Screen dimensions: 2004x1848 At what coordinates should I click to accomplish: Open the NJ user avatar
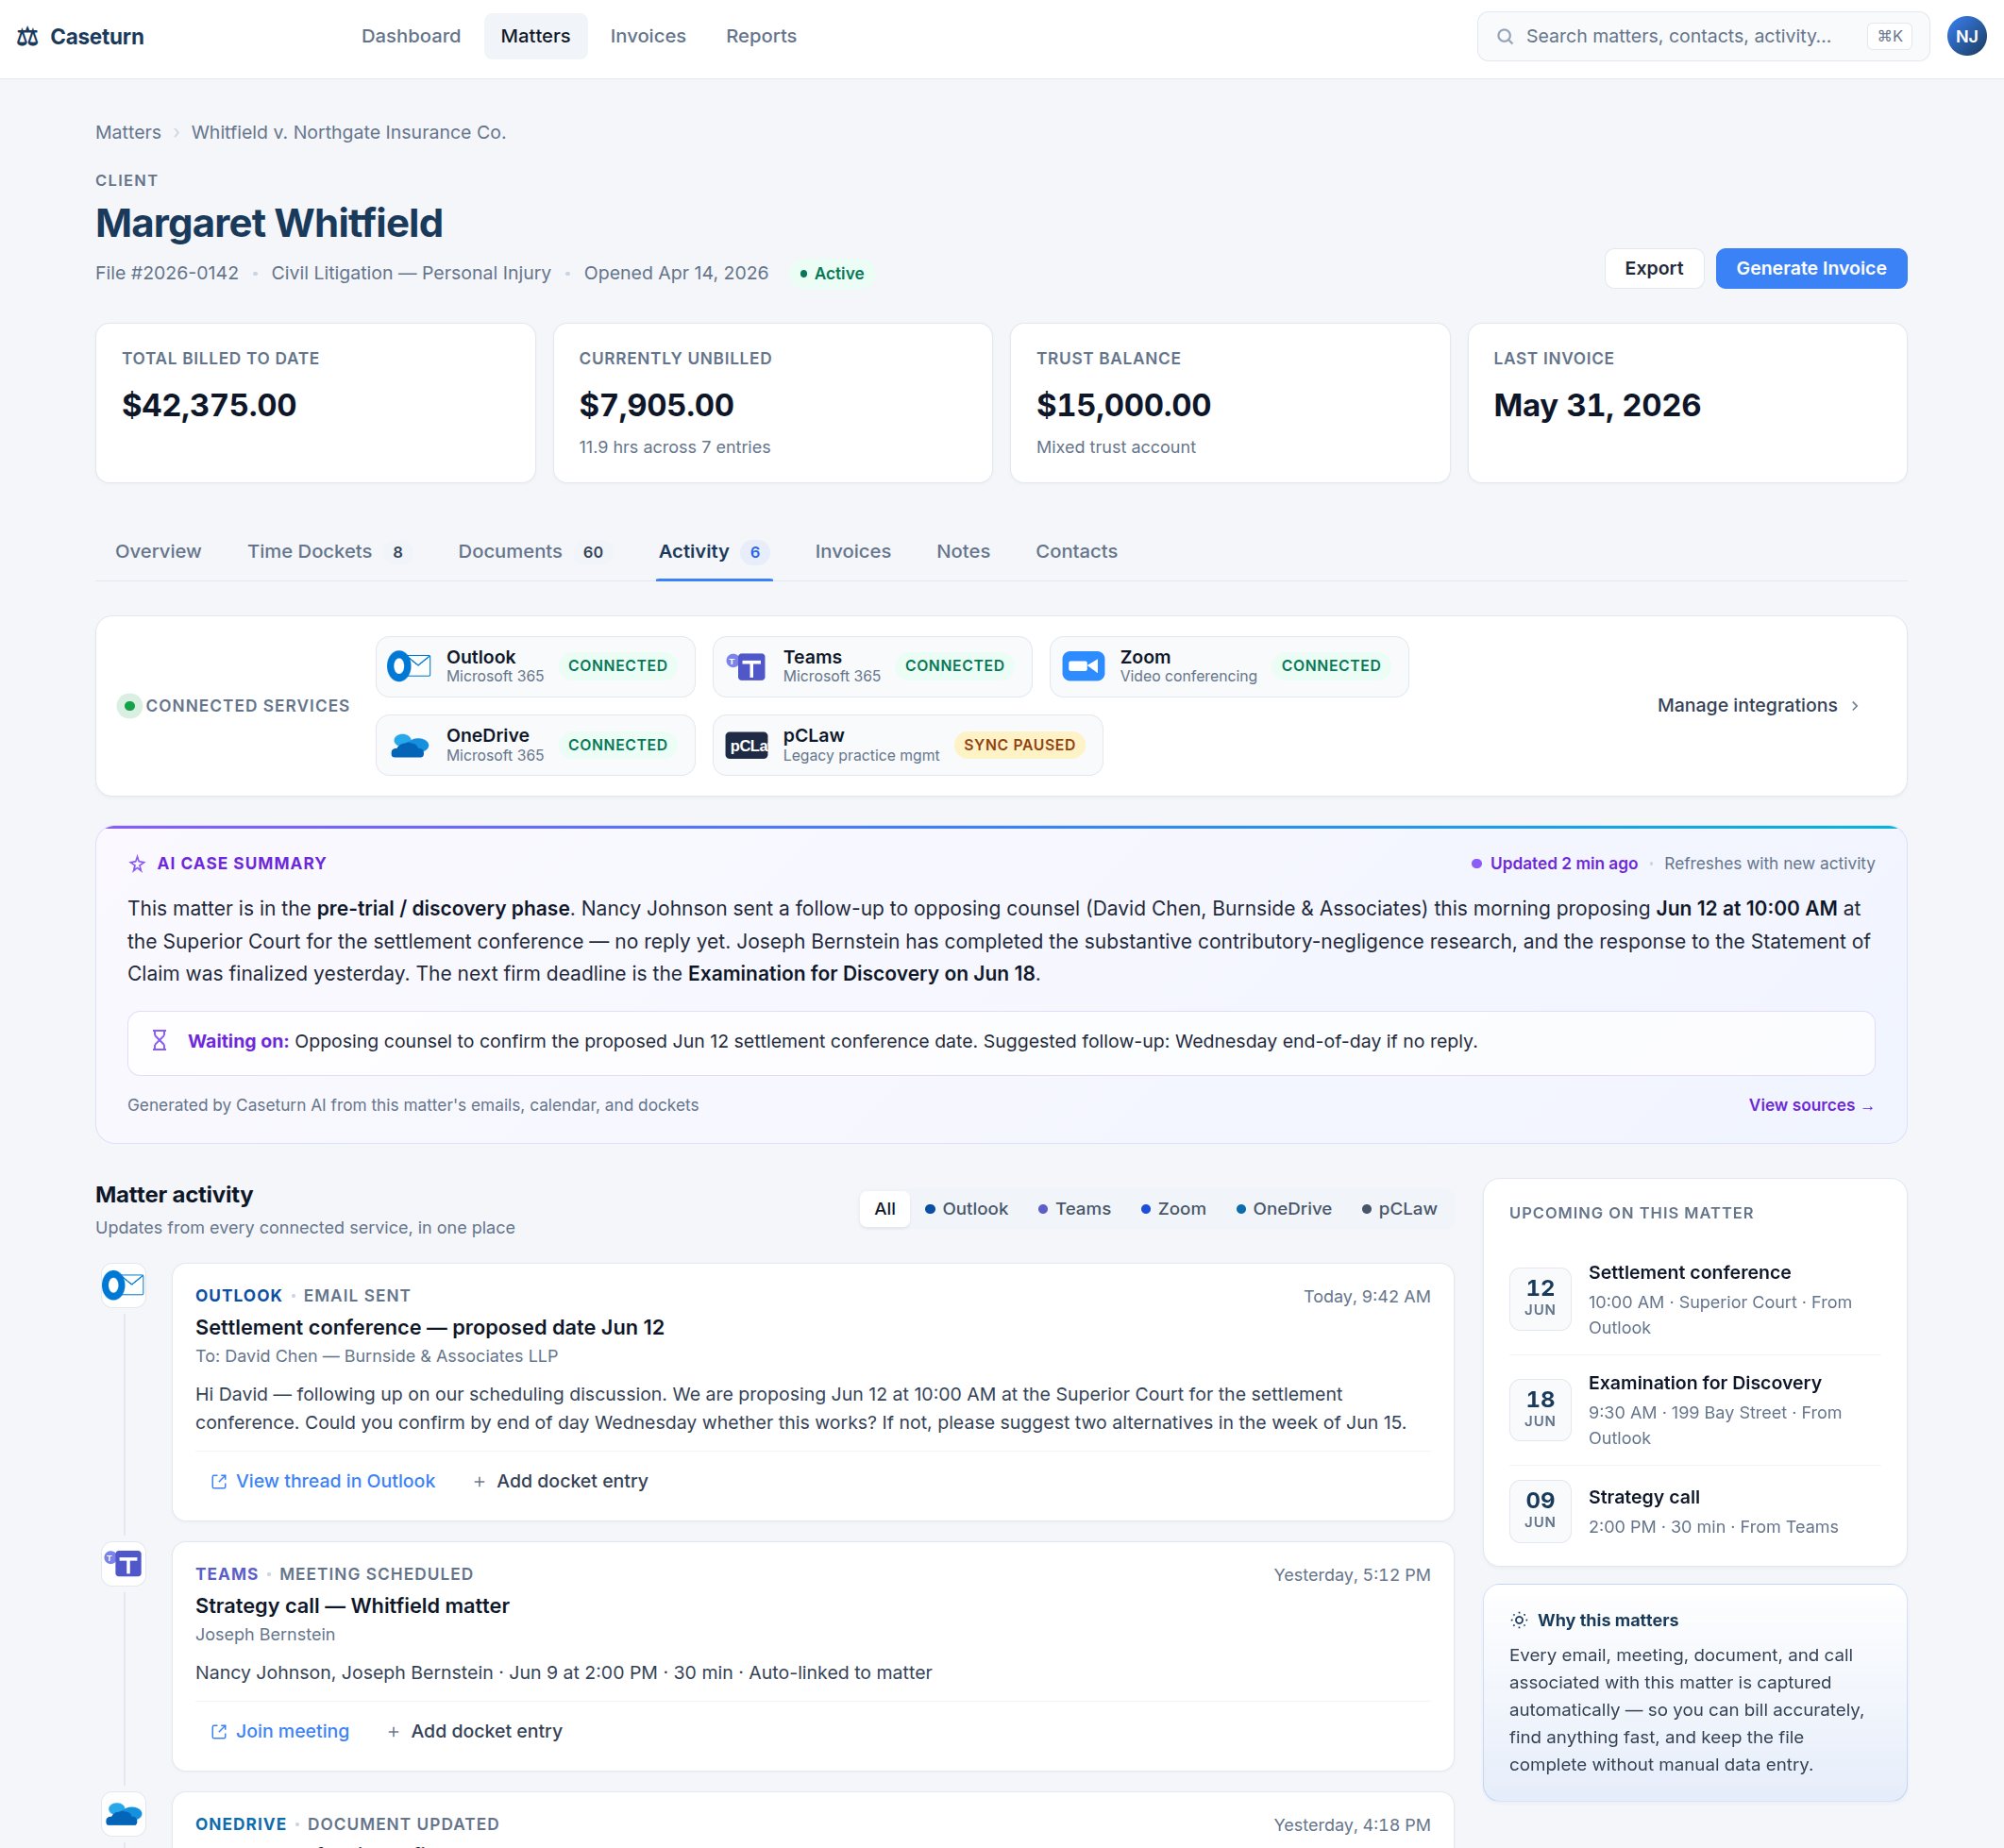click(x=1966, y=37)
